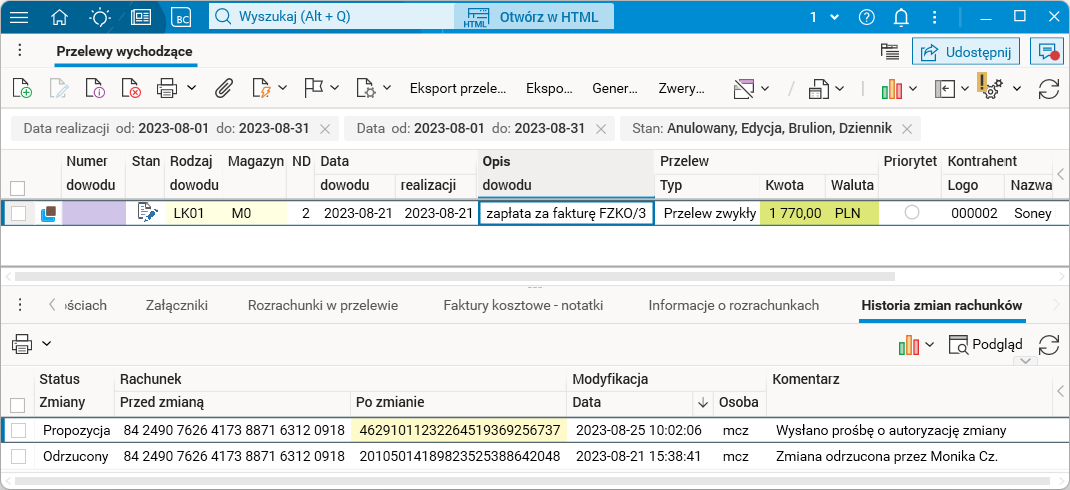
Task: Open the hamburger main menu
Action: (x=18, y=17)
